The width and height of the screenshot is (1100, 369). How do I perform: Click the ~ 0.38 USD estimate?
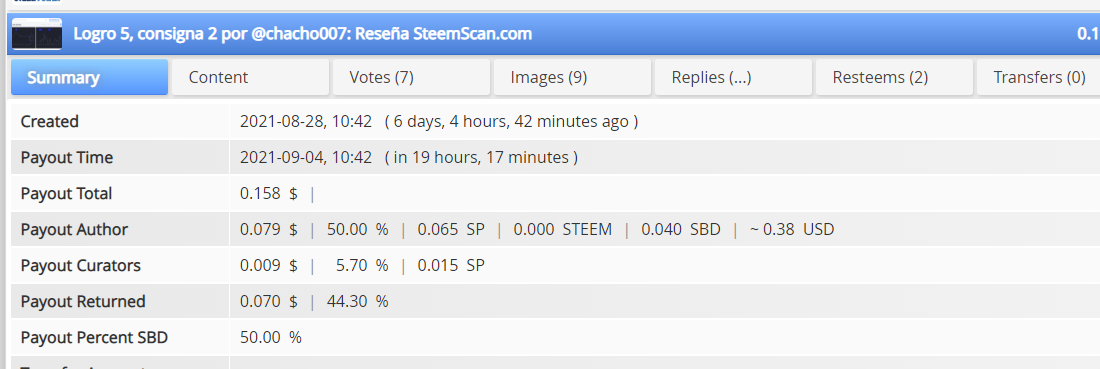[792, 229]
